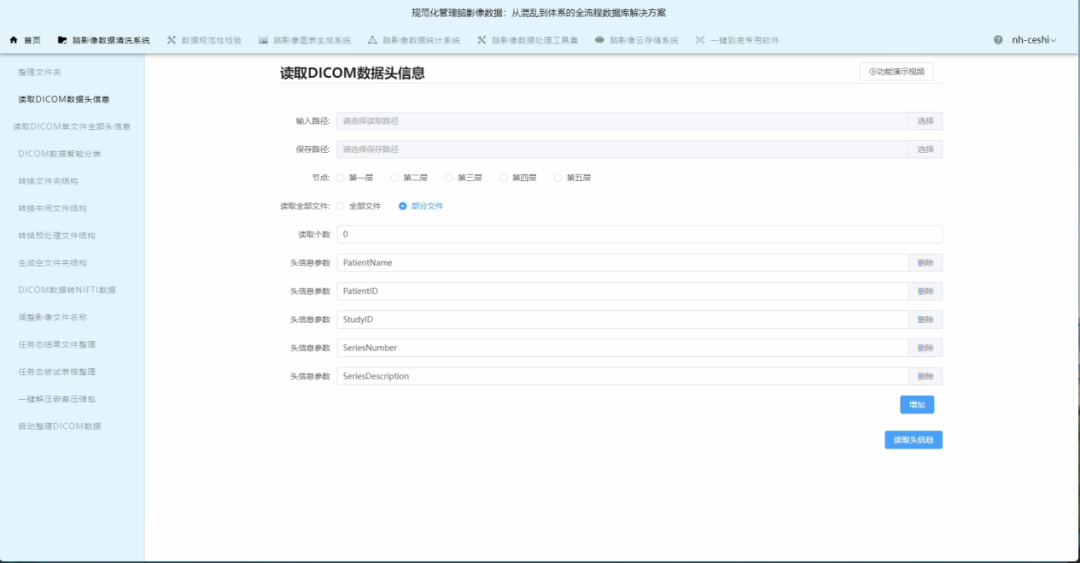Open 读取DICOM单文件全部头信息 in the sidebar
This screenshot has width=1080, height=563.
point(72,127)
